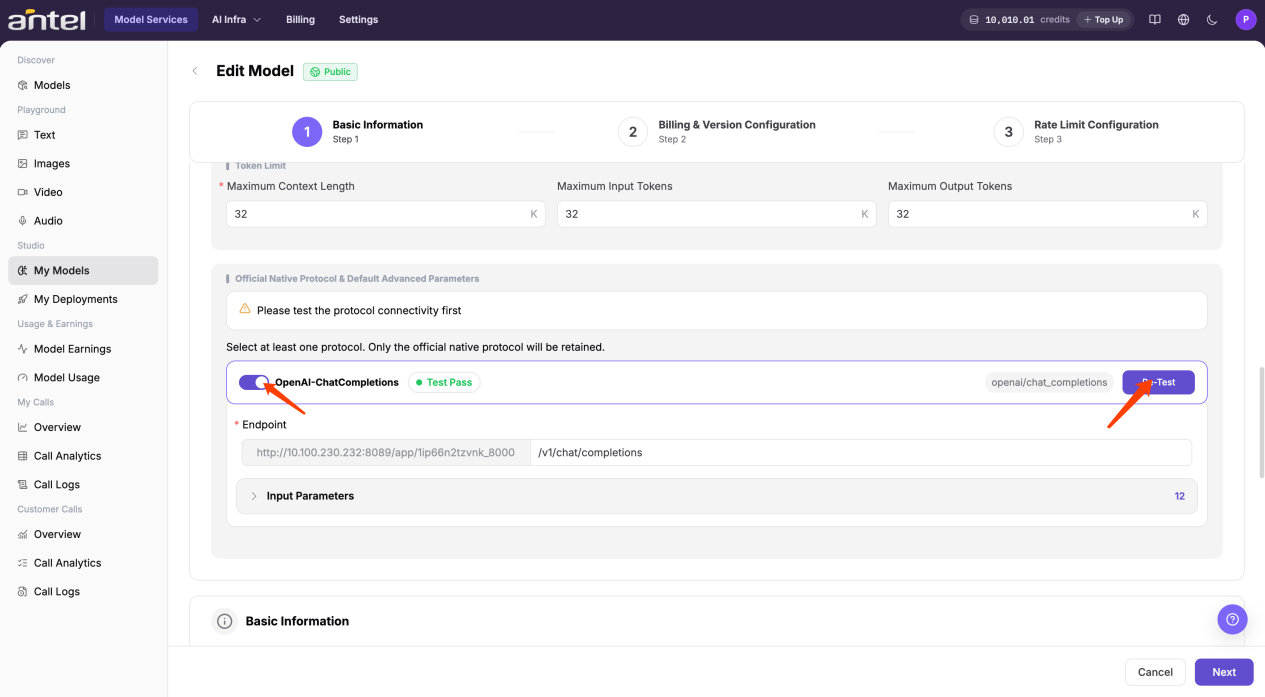
Task: Click the Model Earnings chart icon
Action: pos(23,349)
